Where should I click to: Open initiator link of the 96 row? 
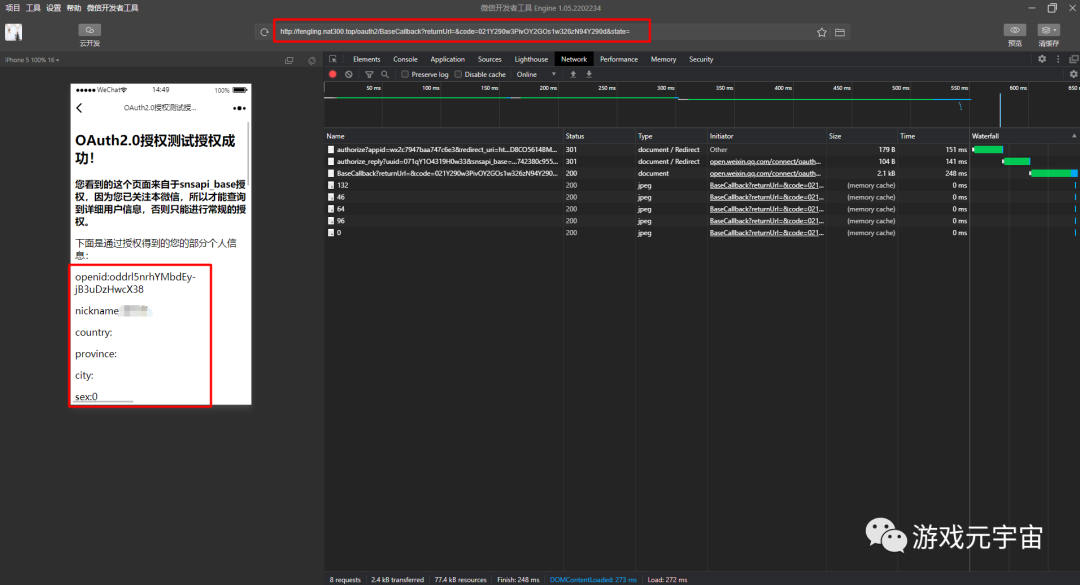pos(767,221)
